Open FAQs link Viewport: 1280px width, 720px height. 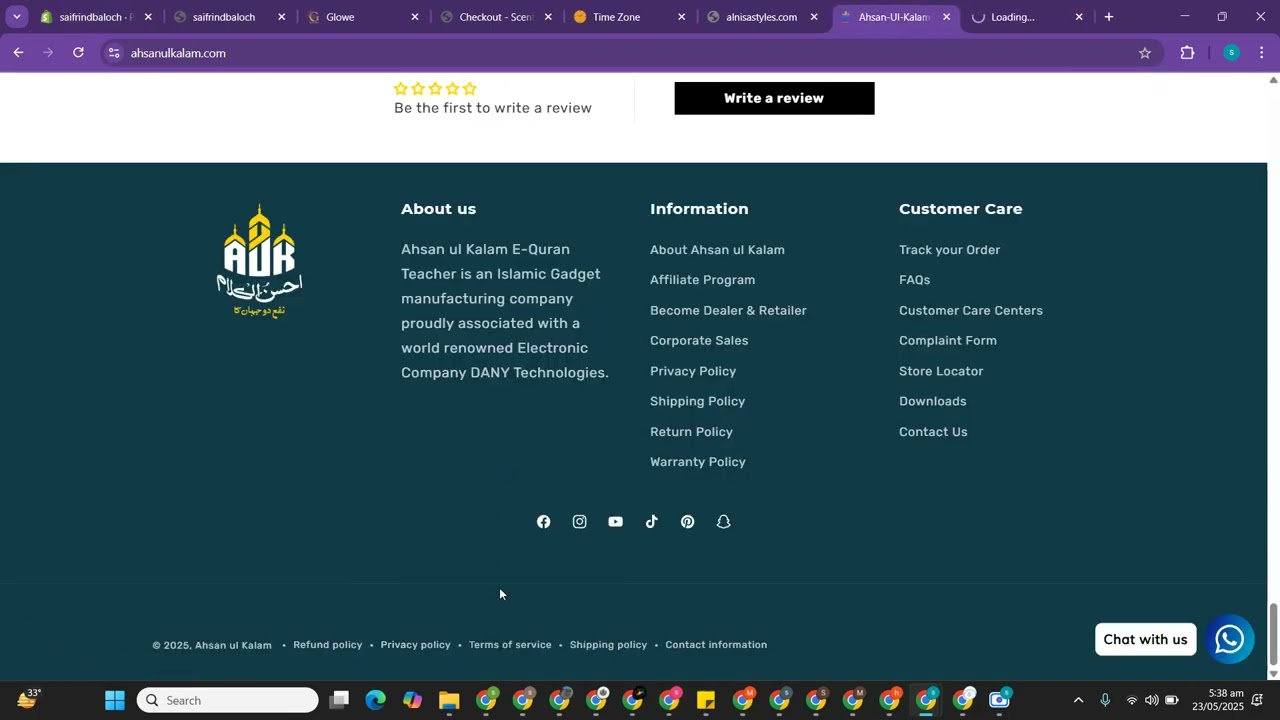click(914, 280)
